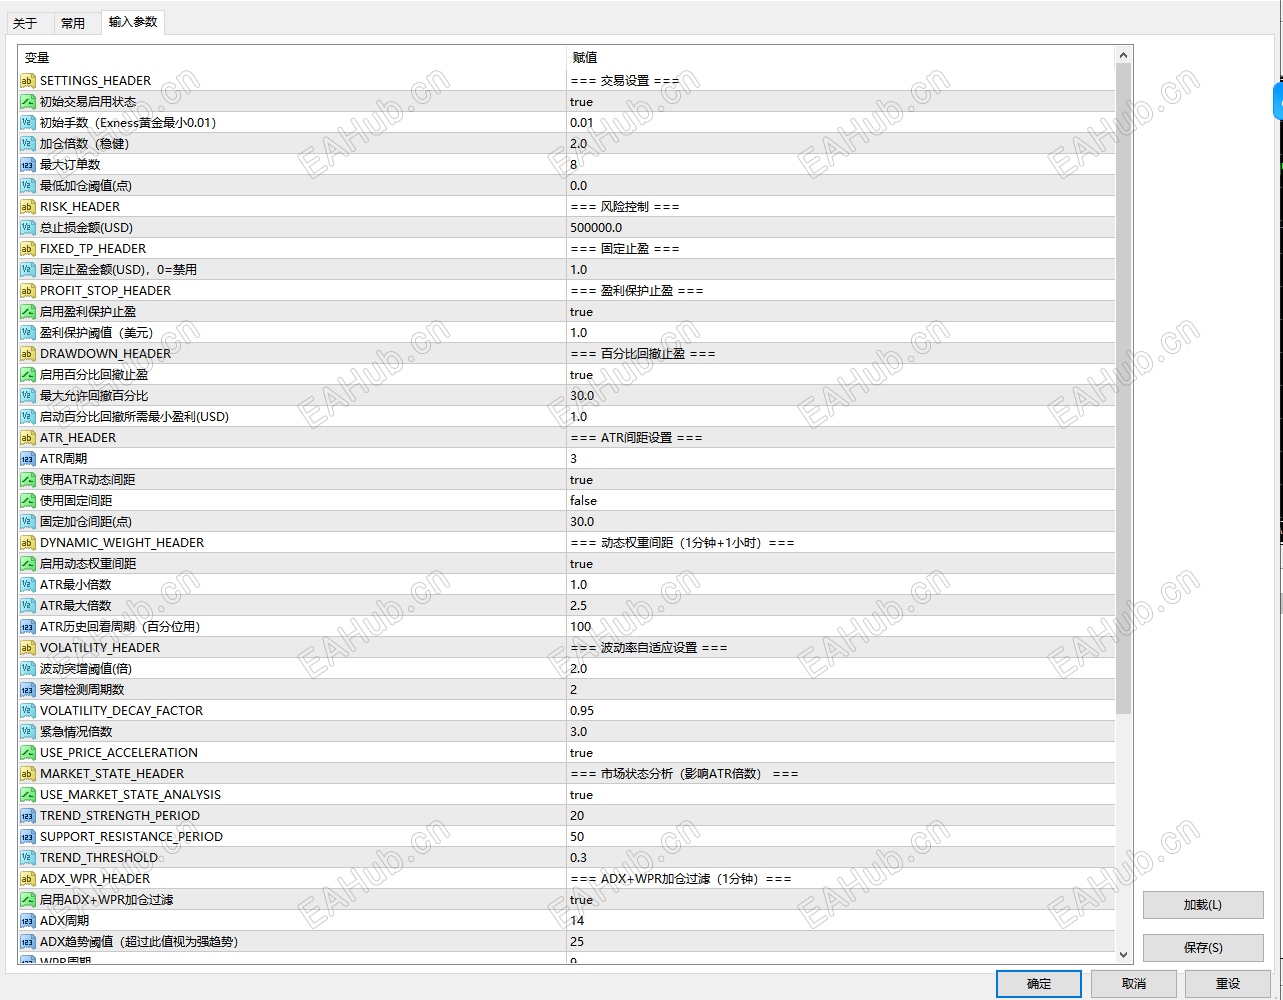Click the 赋值 column header
Viewport: 1283px width, 1000px height.
[x=840, y=58]
